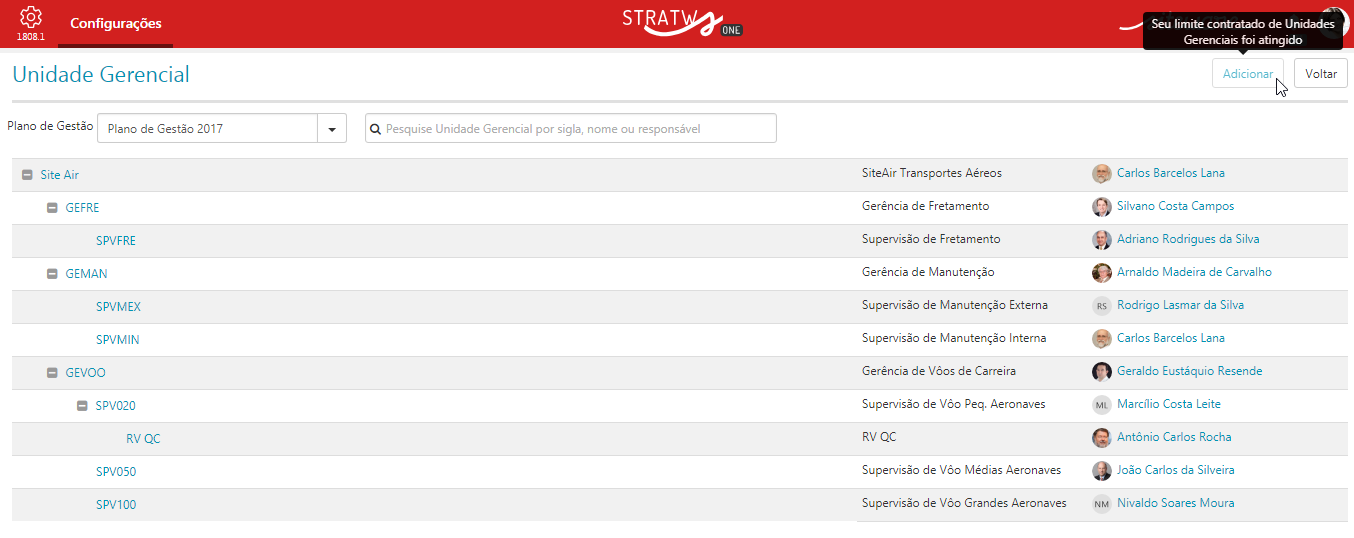Viewport: 1354px width, 538px height.
Task: Open the GEVOO unit link
Action: coord(85,373)
